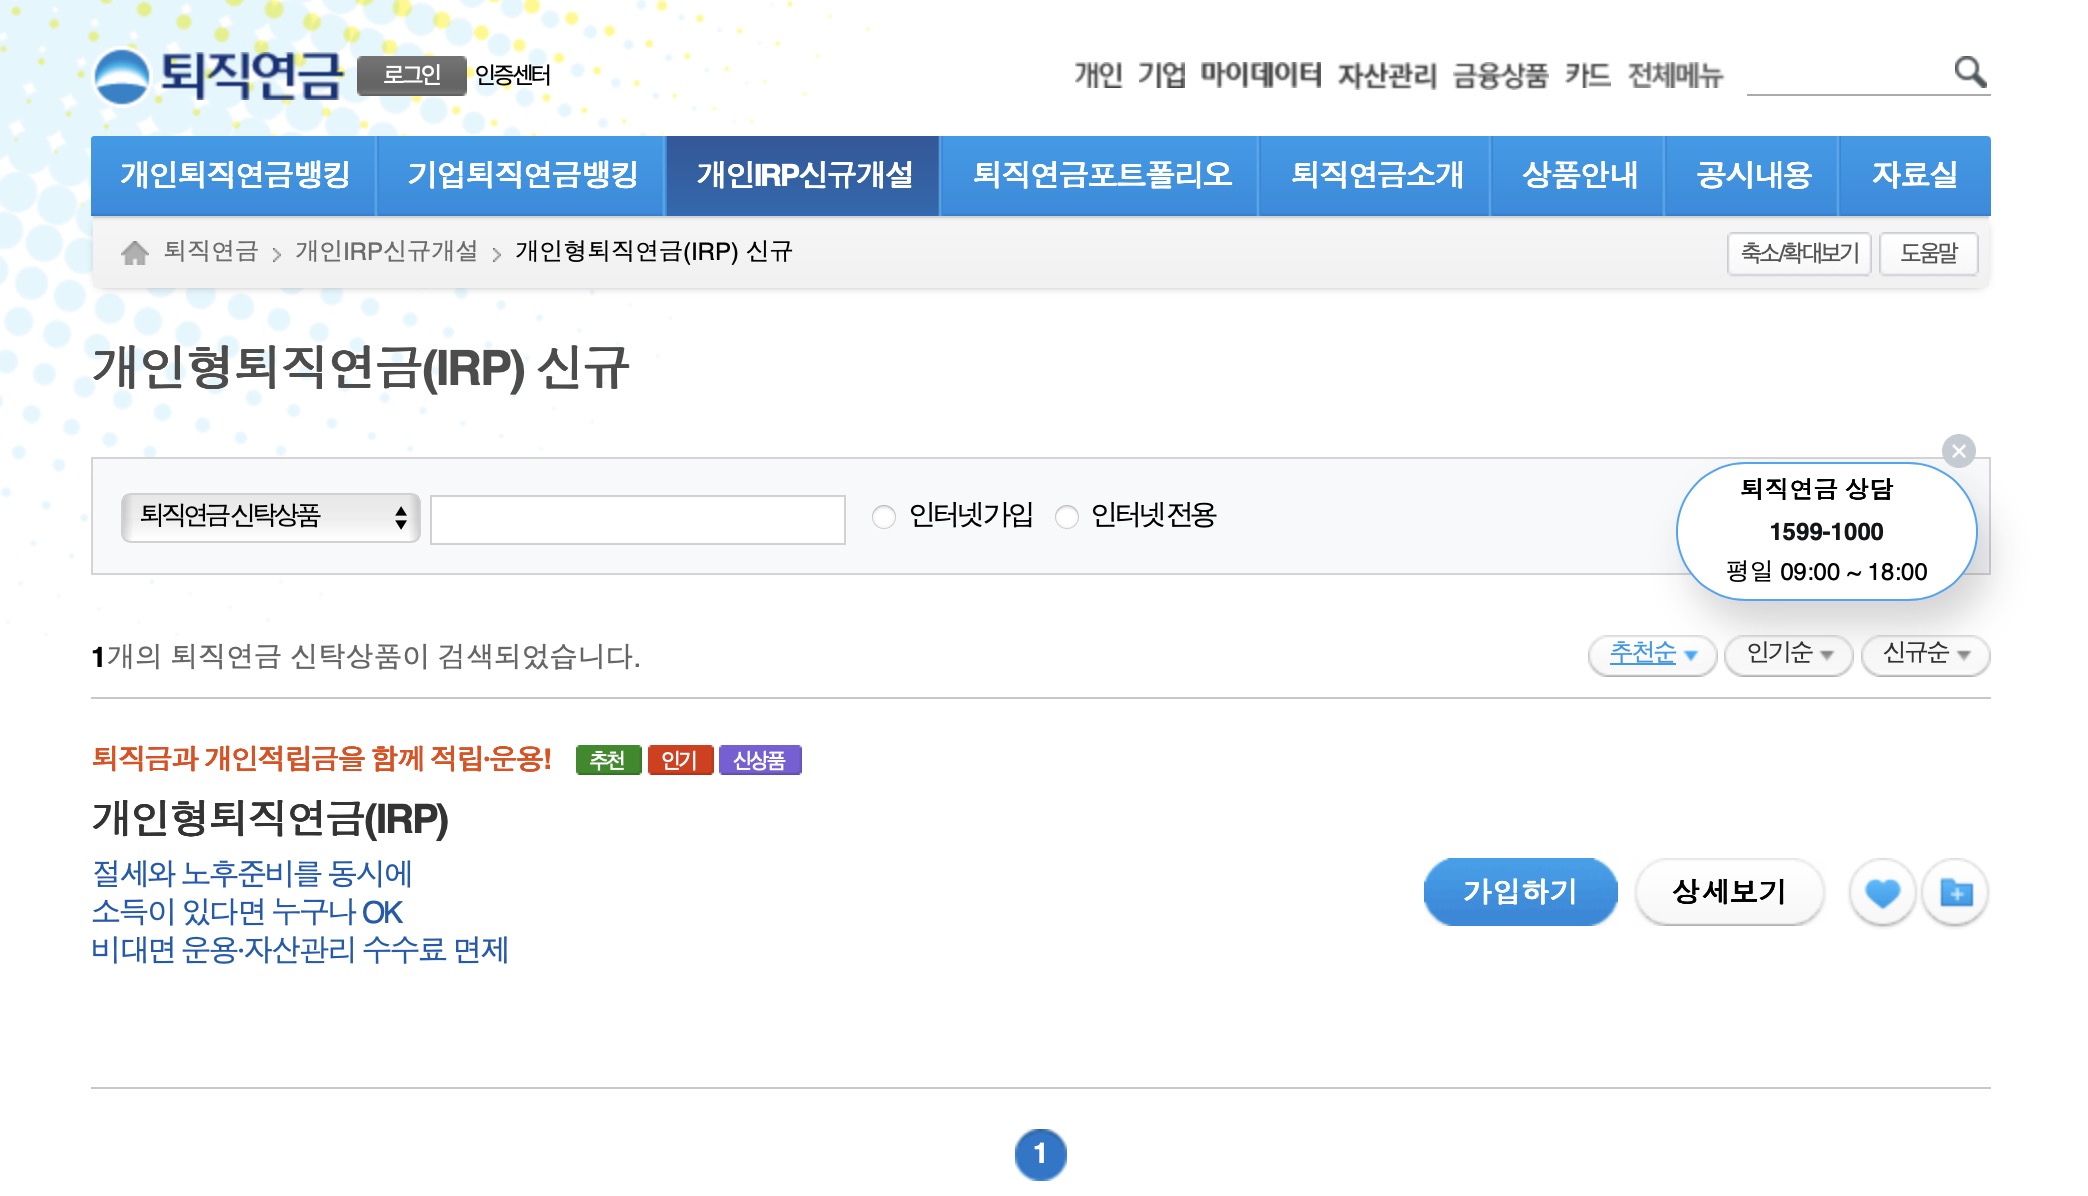Close the 퇴직연금 상담 popup bubble

1958,451
